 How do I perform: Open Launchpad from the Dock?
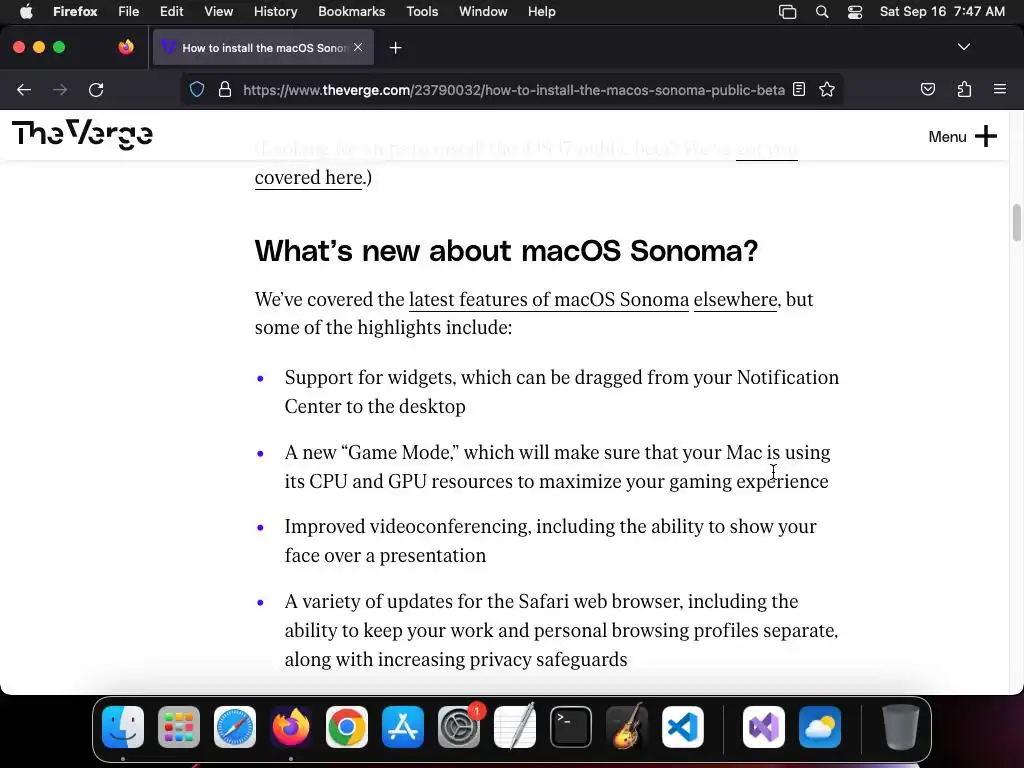[x=179, y=727]
